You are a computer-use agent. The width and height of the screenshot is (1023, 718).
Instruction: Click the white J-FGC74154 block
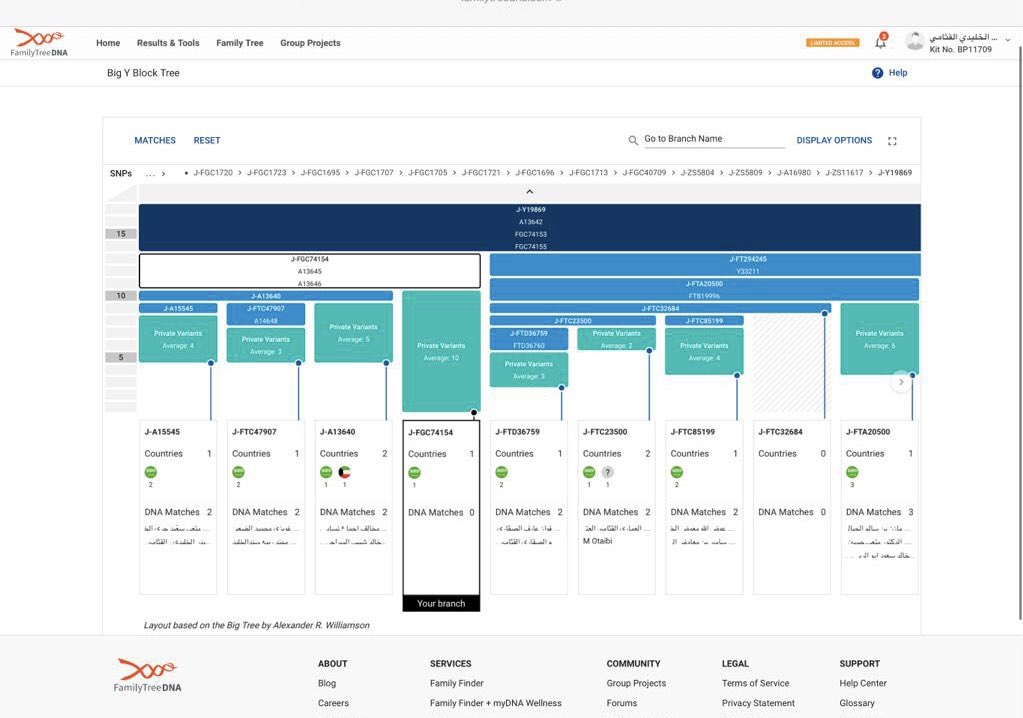point(310,271)
